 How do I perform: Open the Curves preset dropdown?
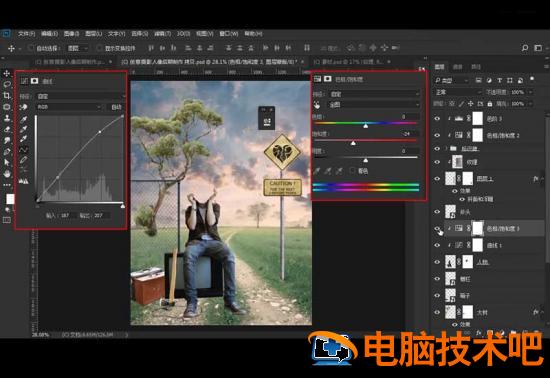(x=81, y=96)
